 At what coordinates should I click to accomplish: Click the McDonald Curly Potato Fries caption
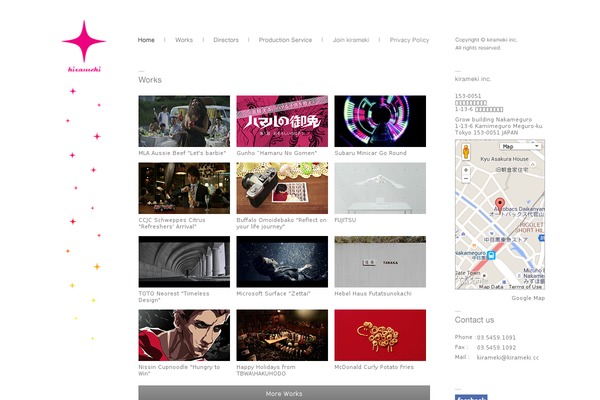374,367
